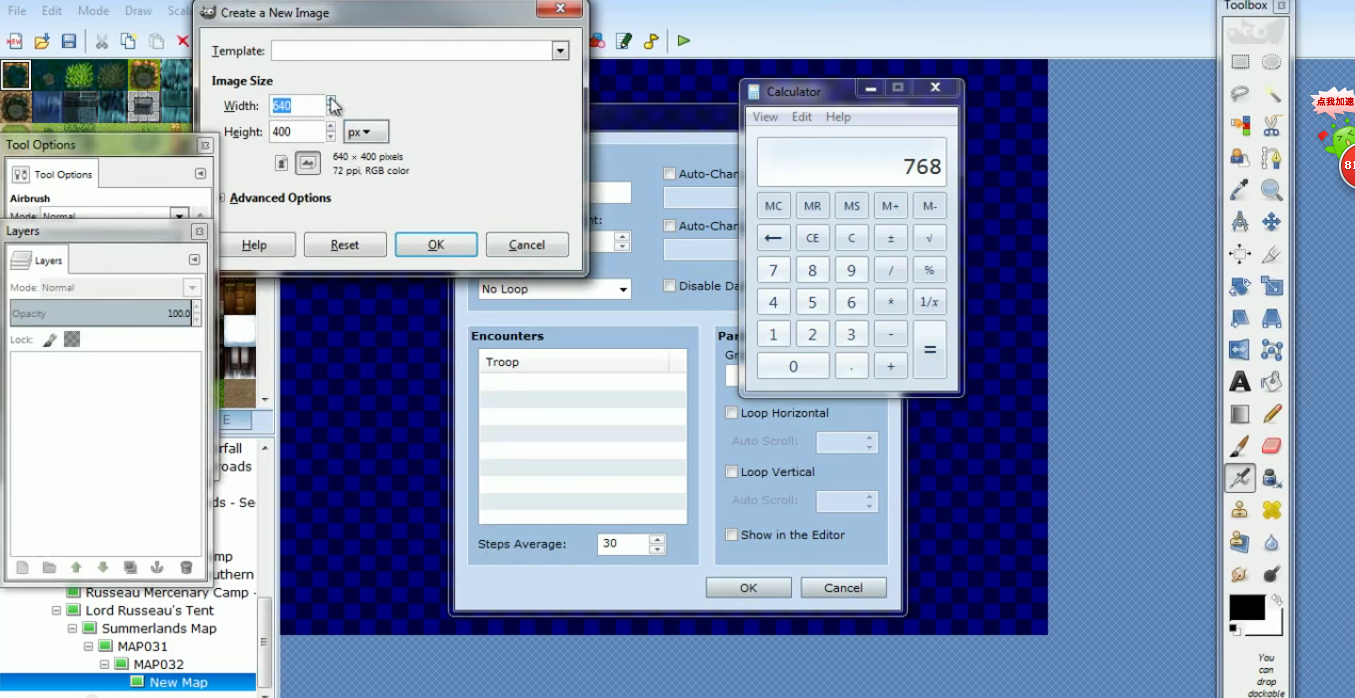Select the Ellipse Select tool in Toolbox
The image size is (1355, 698).
click(x=1271, y=61)
